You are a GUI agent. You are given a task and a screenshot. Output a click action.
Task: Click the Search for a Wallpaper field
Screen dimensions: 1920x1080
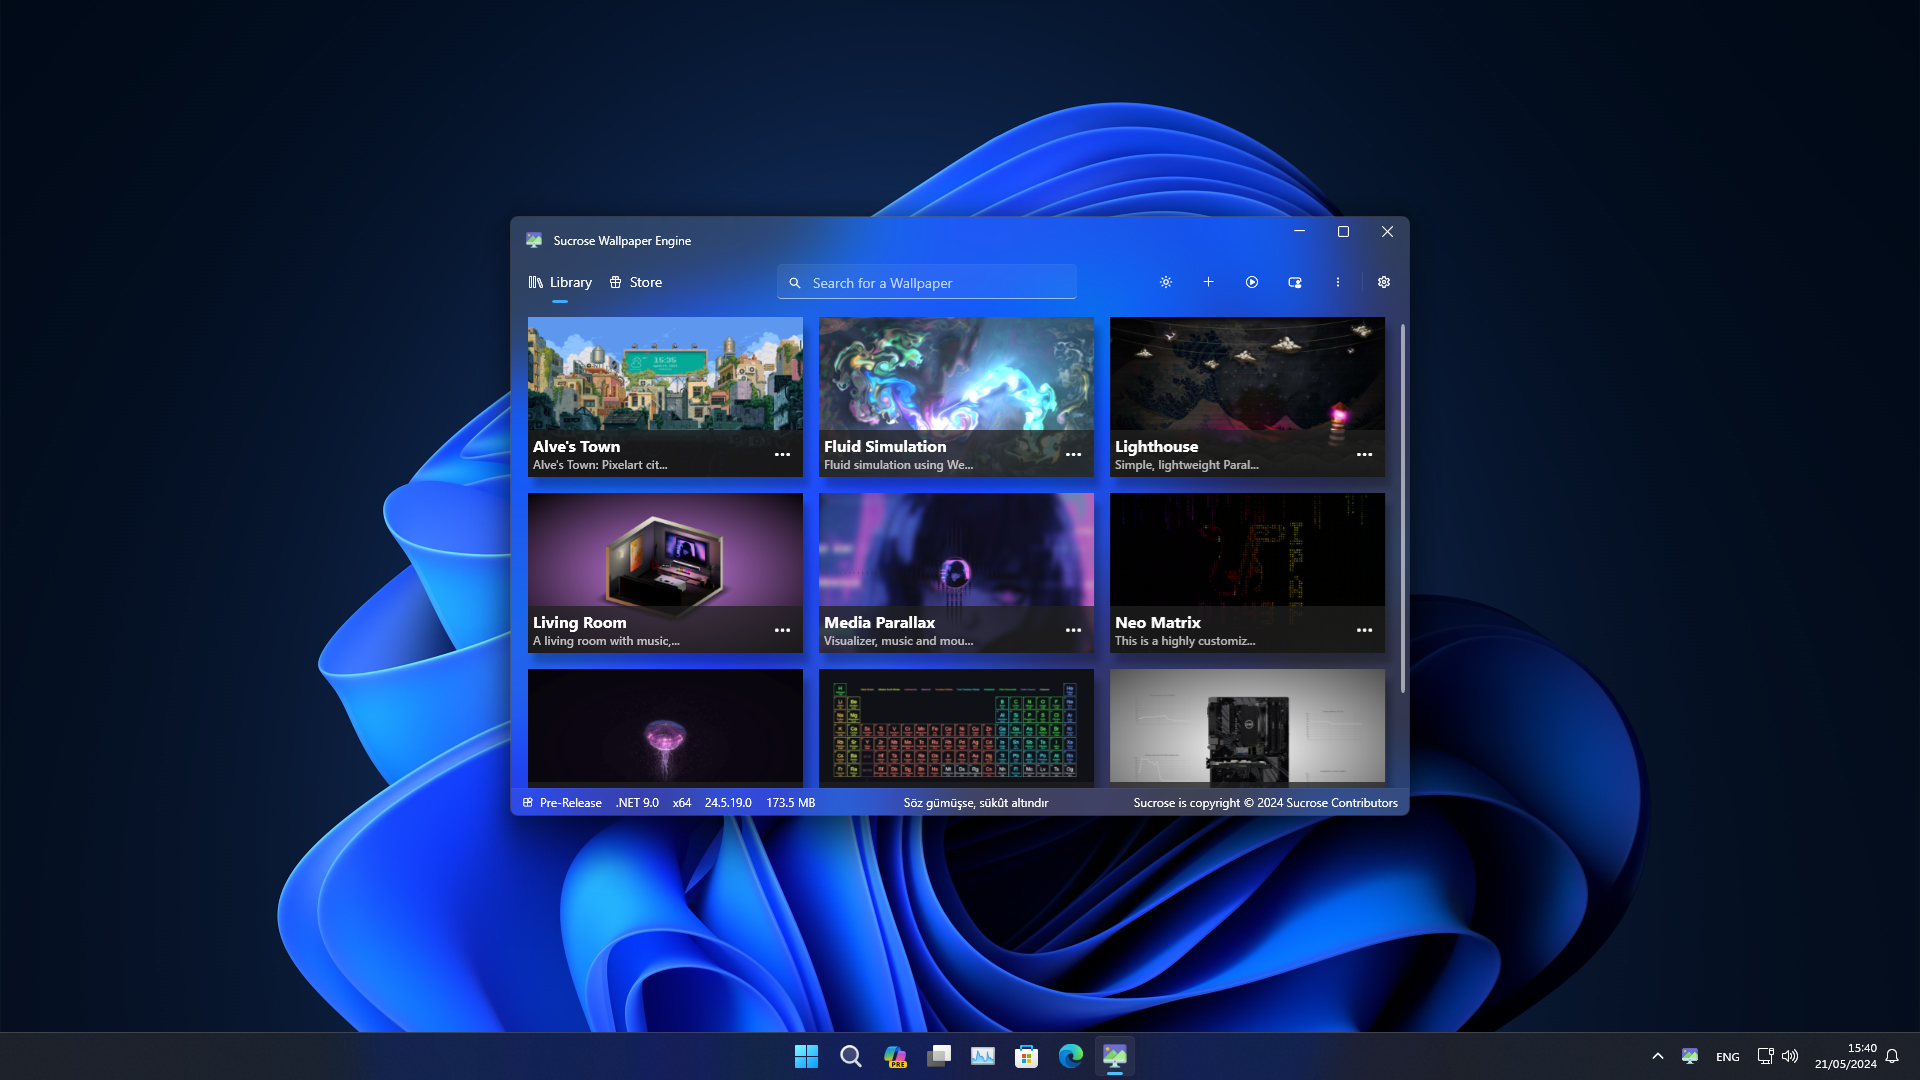[x=927, y=282]
